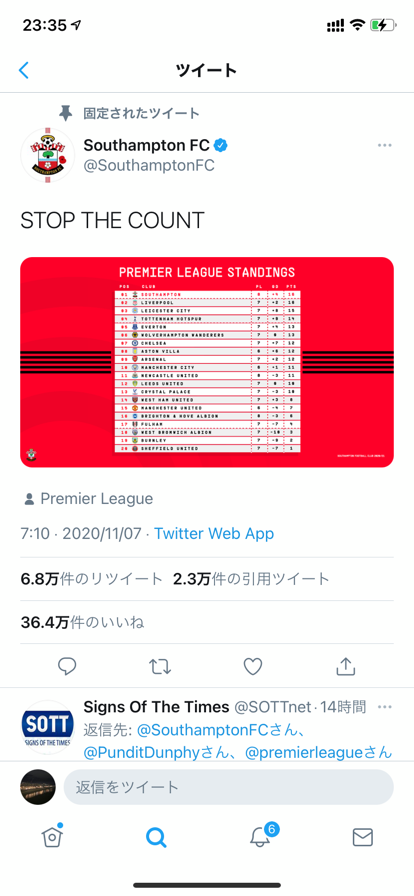This screenshot has width=414, height=896.
Task: Tap the back chevron arrow
Action: (x=23, y=70)
